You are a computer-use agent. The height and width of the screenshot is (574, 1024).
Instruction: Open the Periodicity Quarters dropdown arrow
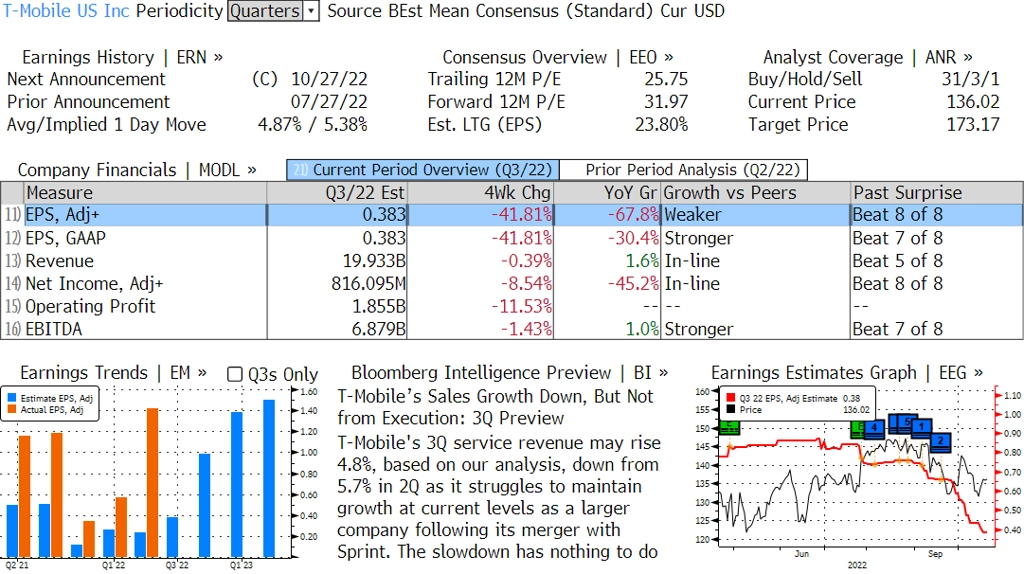click(312, 11)
